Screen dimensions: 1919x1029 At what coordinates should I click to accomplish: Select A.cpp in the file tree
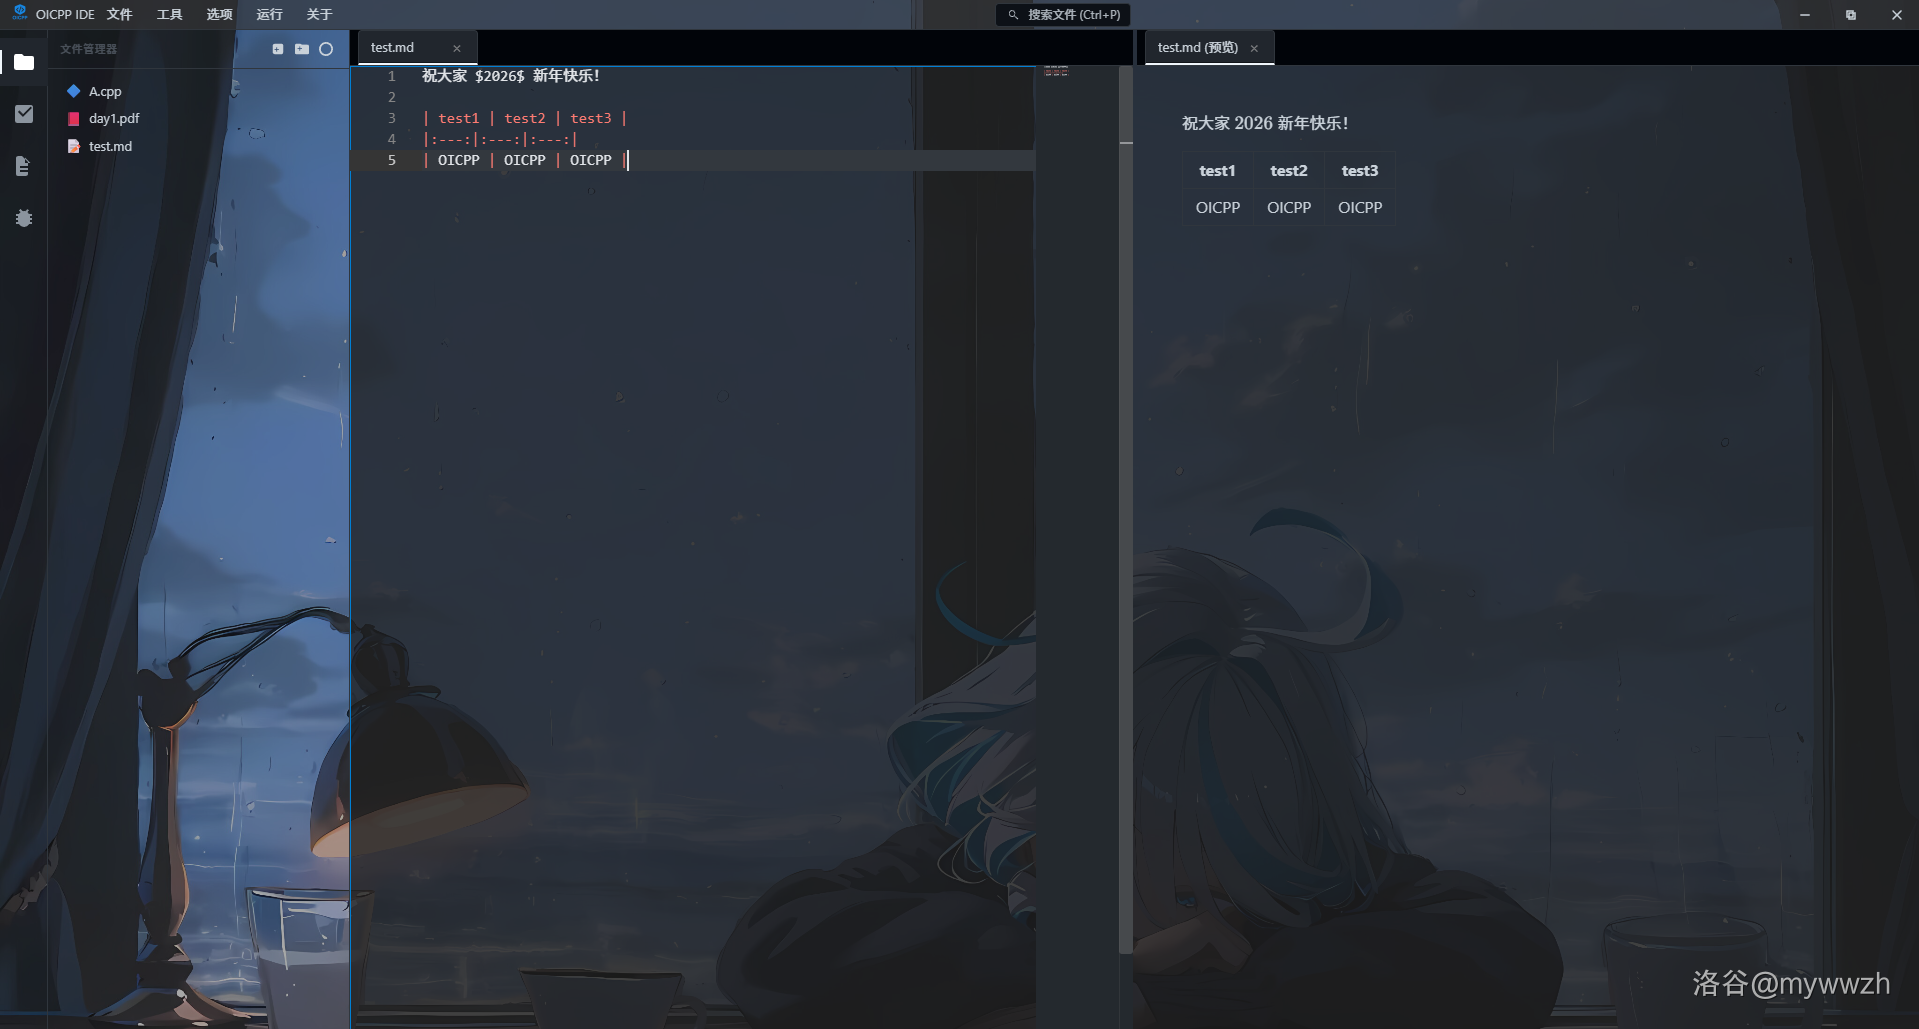105,92
